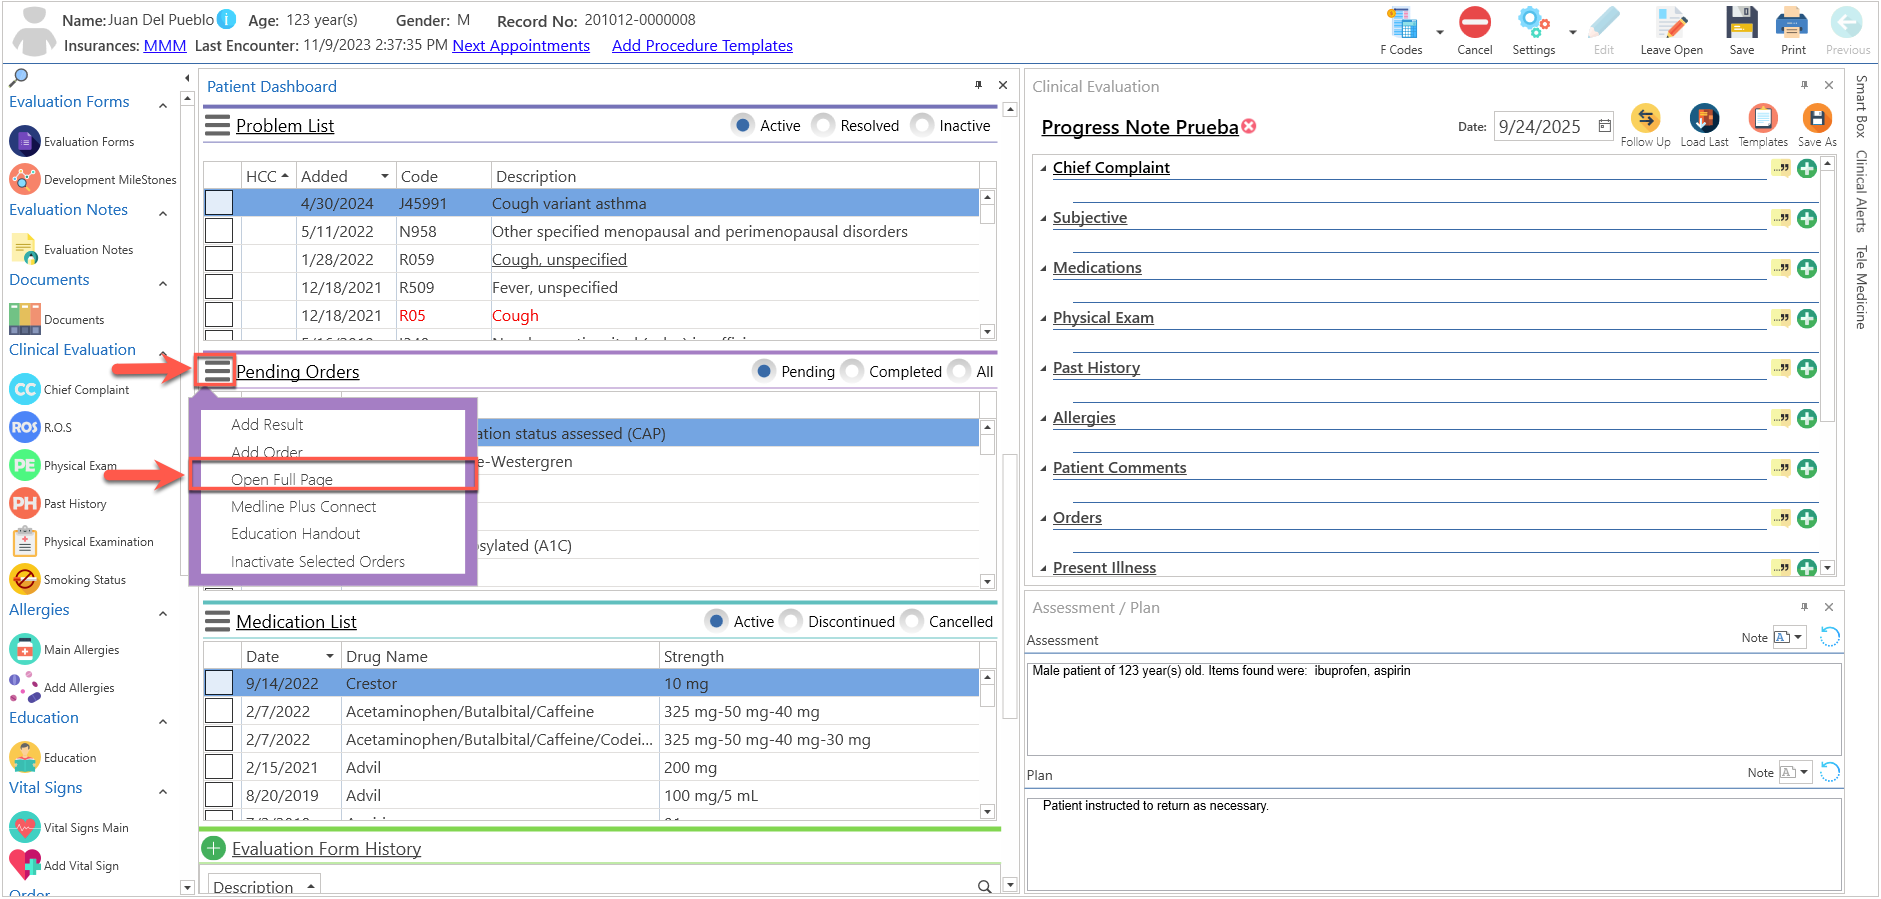Select Medline Plus Connect option

pos(304,507)
